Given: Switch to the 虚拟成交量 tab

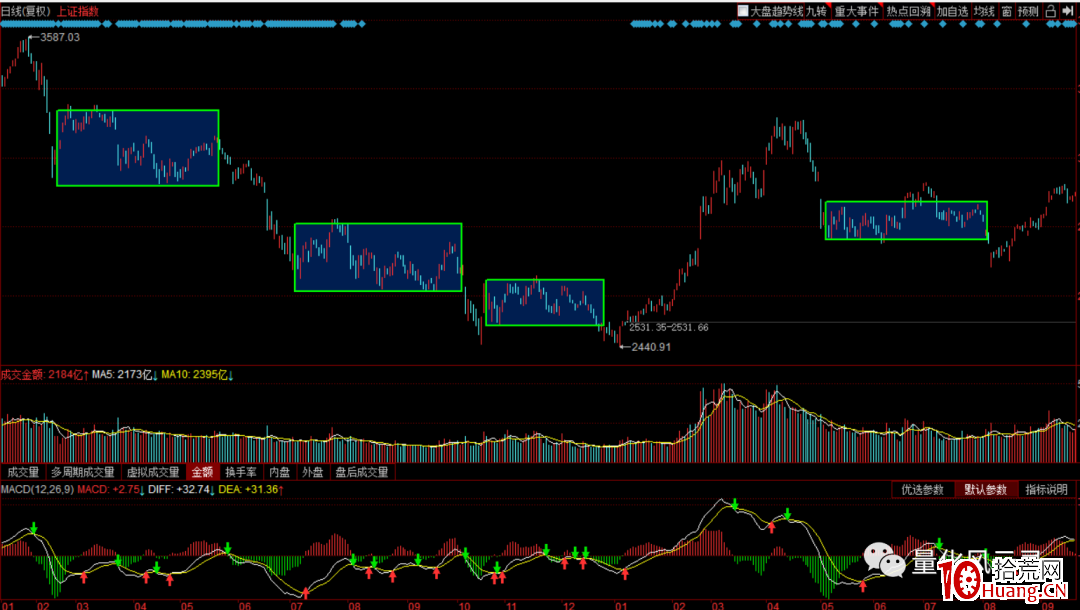Looking at the screenshot, I should [153, 472].
